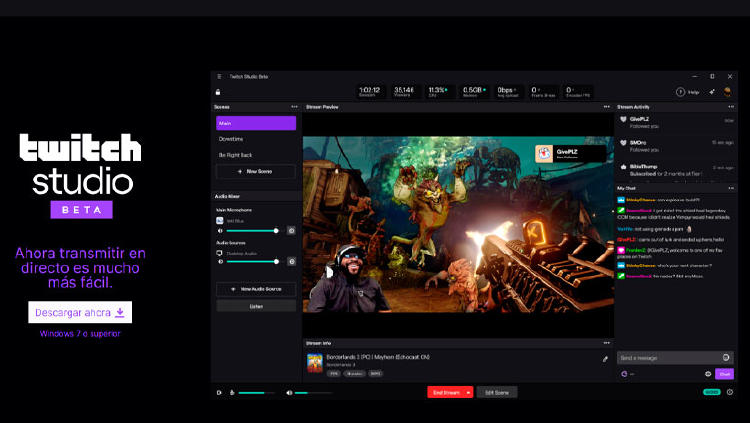Screen dimensions: 750x423
Task: Click the camera icon in bottom bar
Action: (219, 392)
